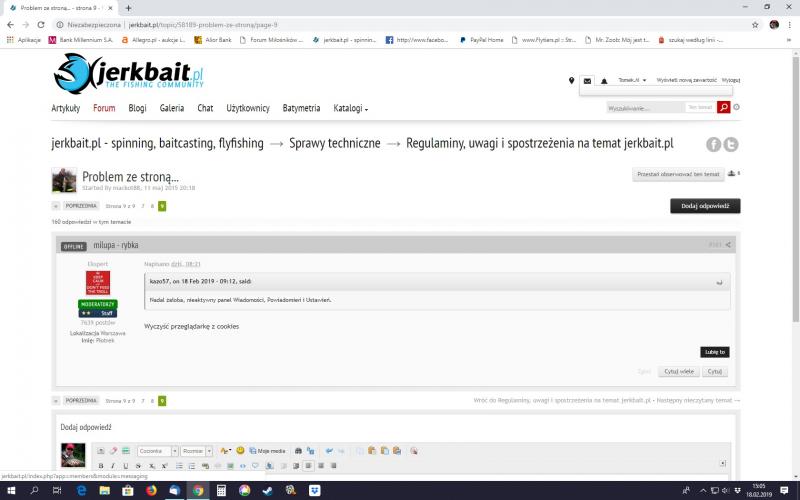This screenshot has width=800, height=500.
Task: Open the Katalogi dropdown menu
Action: click(x=350, y=108)
